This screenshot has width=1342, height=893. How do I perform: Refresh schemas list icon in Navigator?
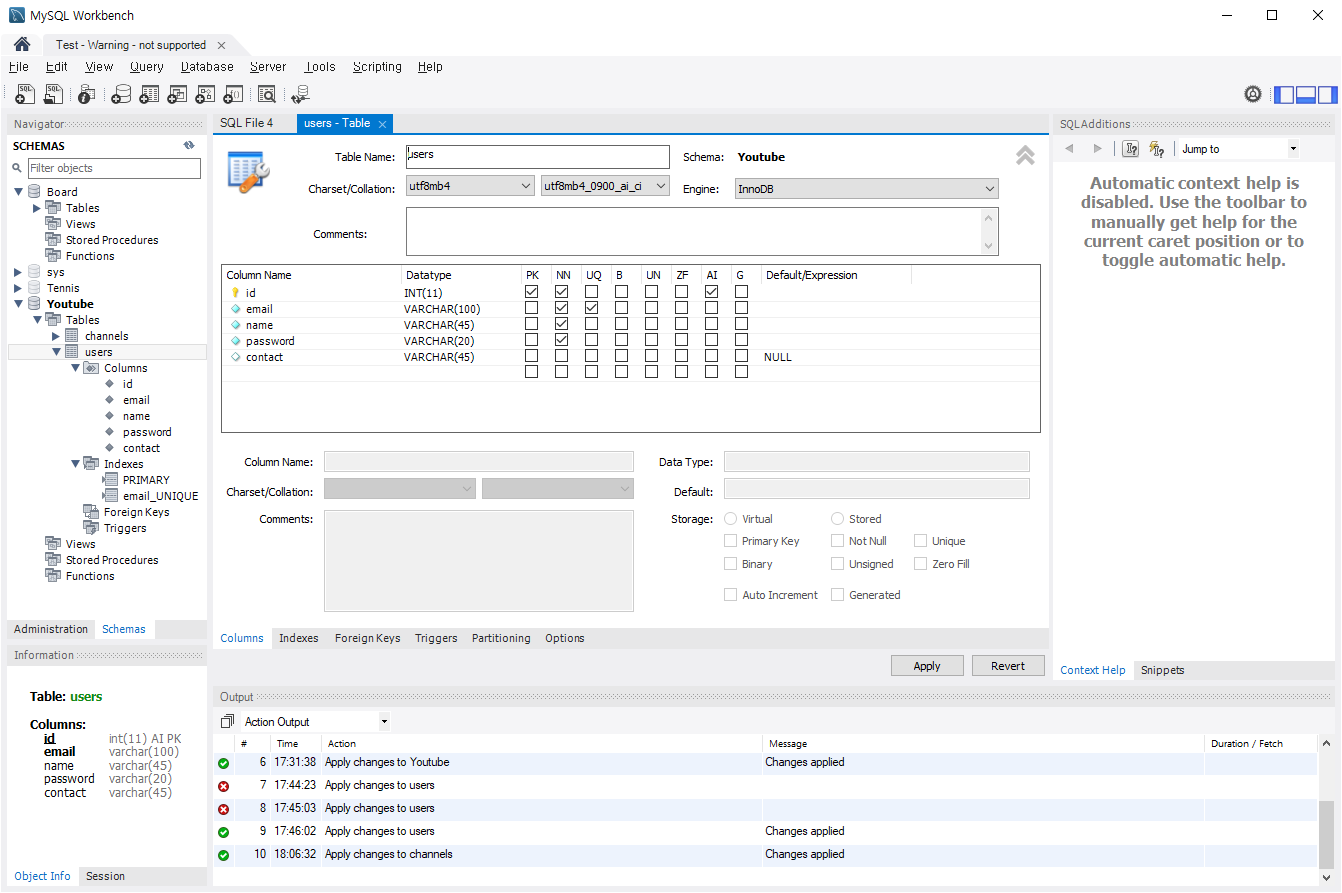189,146
